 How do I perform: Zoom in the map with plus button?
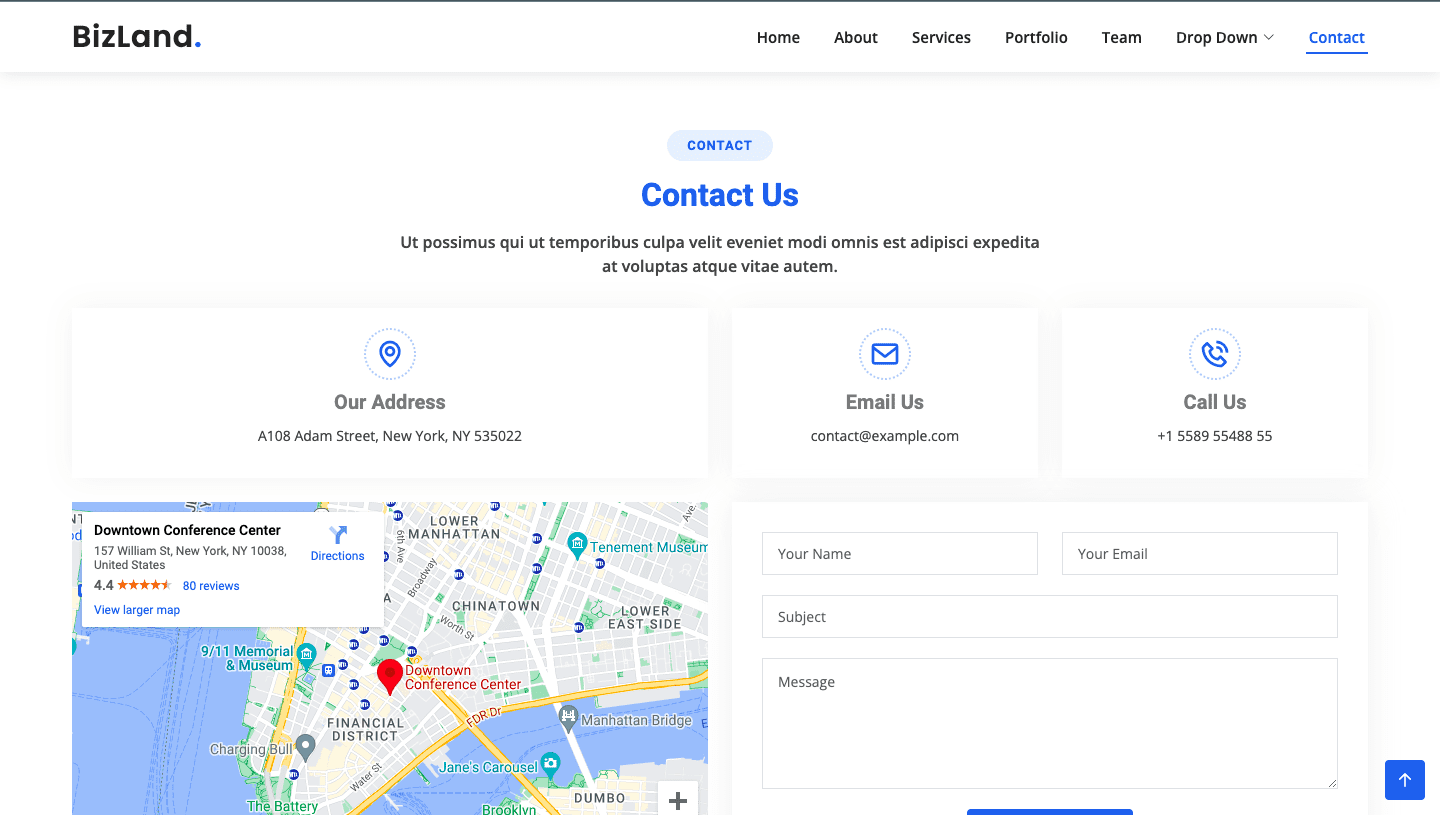(678, 800)
